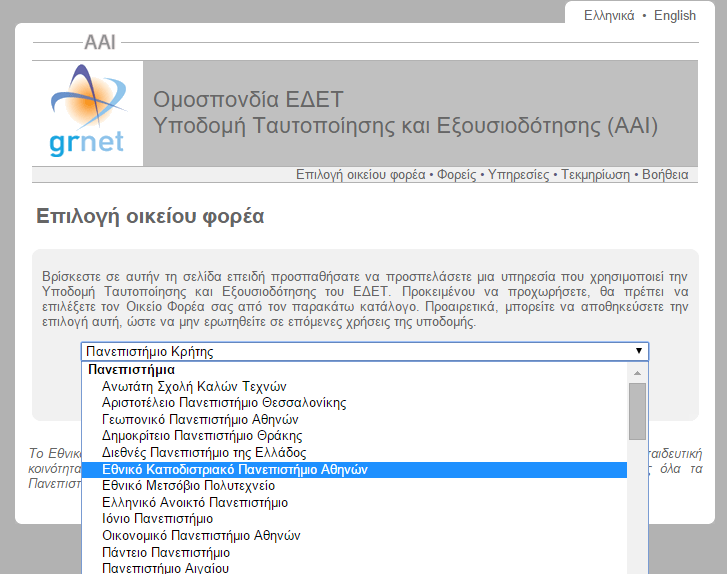Select Διεθνές Πανεπιστήμιο της Ελλάδος

[354, 453]
